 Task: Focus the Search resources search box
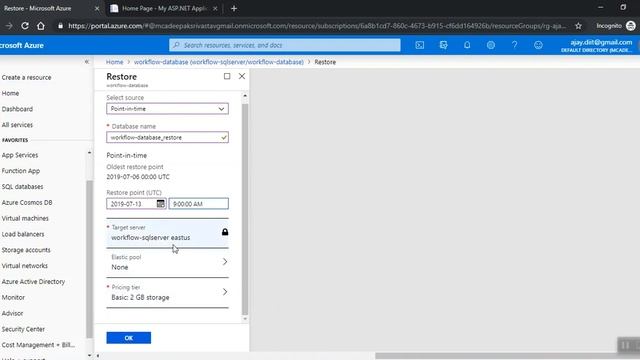(x=285, y=45)
